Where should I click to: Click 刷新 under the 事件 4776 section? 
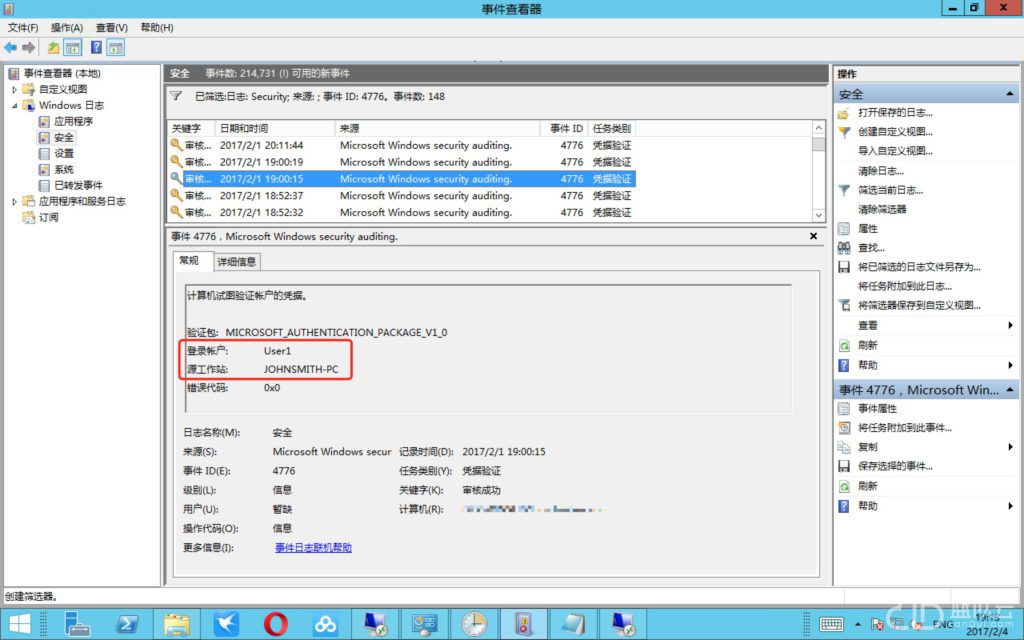tap(867, 486)
